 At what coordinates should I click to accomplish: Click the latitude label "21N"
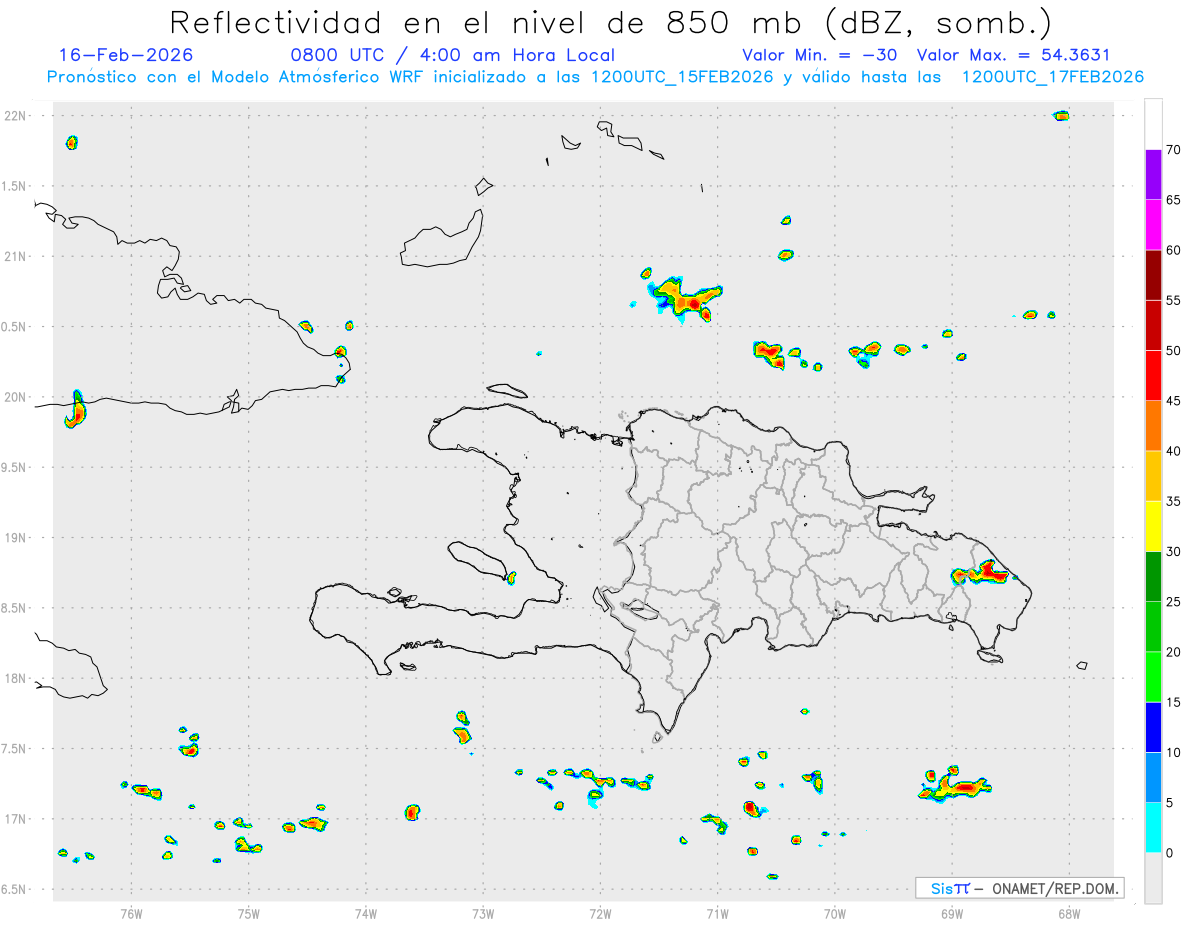pyautogui.click(x=15, y=256)
